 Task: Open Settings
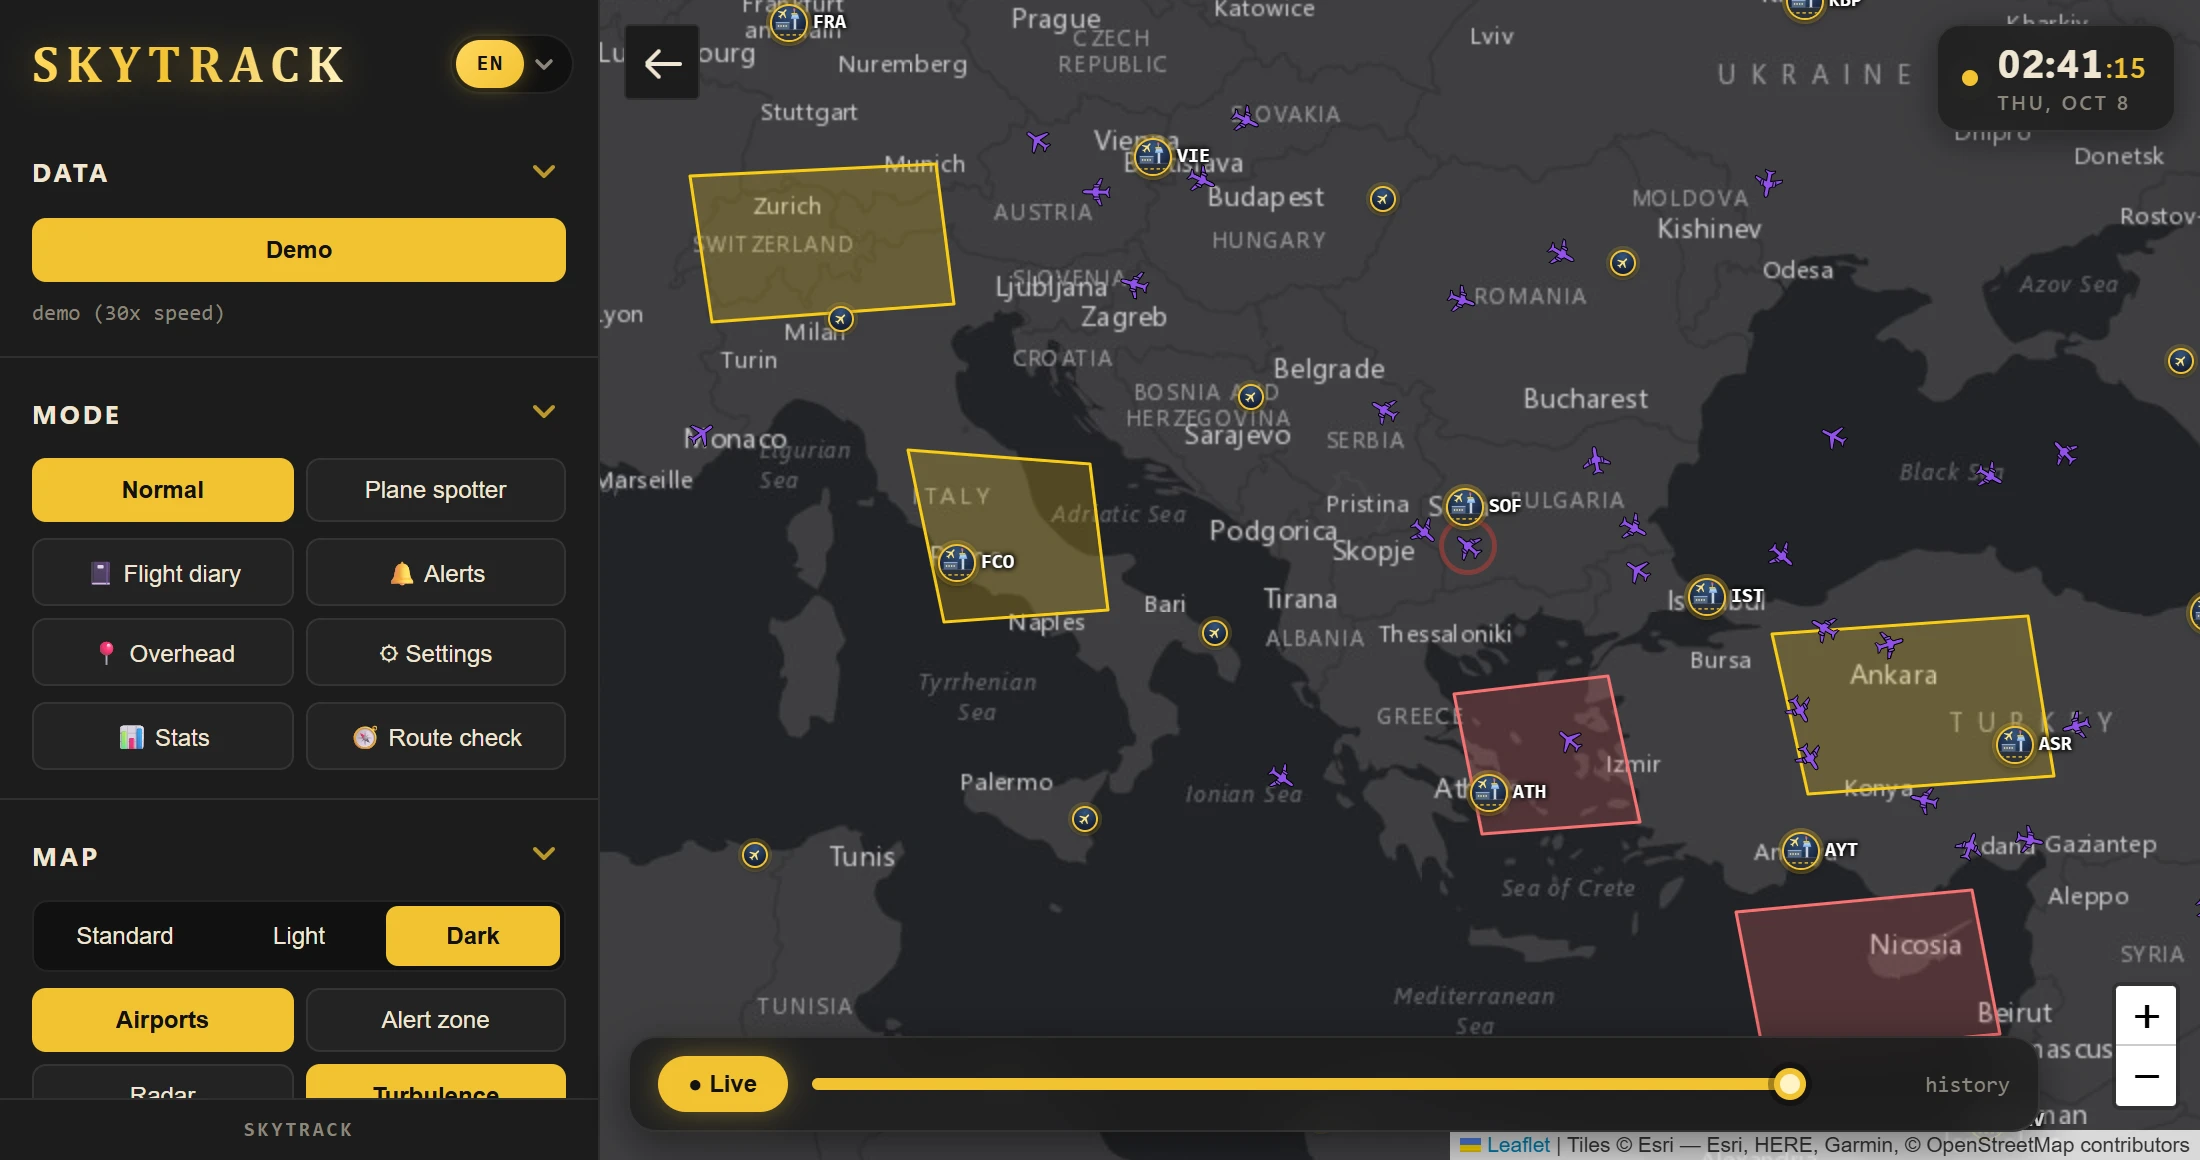pyautogui.click(x=435, y=653)
